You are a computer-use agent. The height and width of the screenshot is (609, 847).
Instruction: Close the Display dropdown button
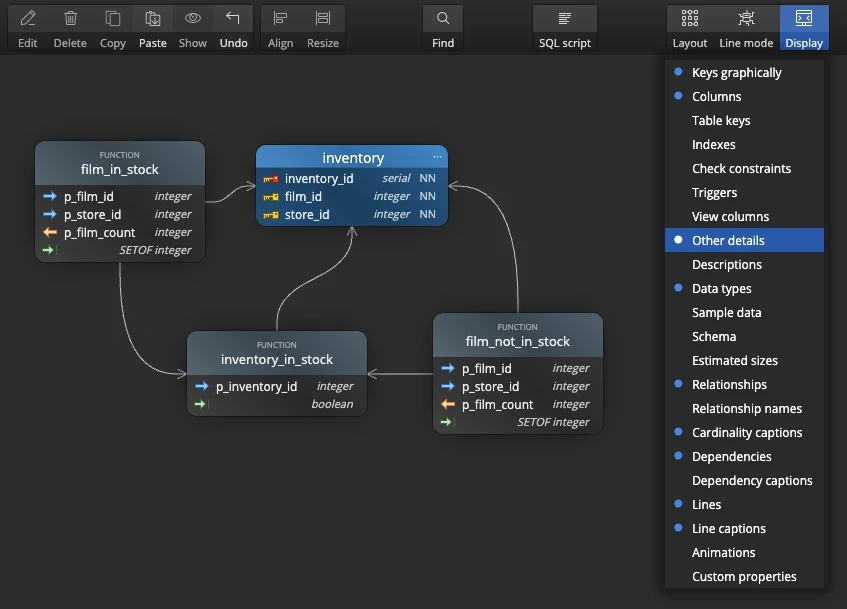pos(804,28)
